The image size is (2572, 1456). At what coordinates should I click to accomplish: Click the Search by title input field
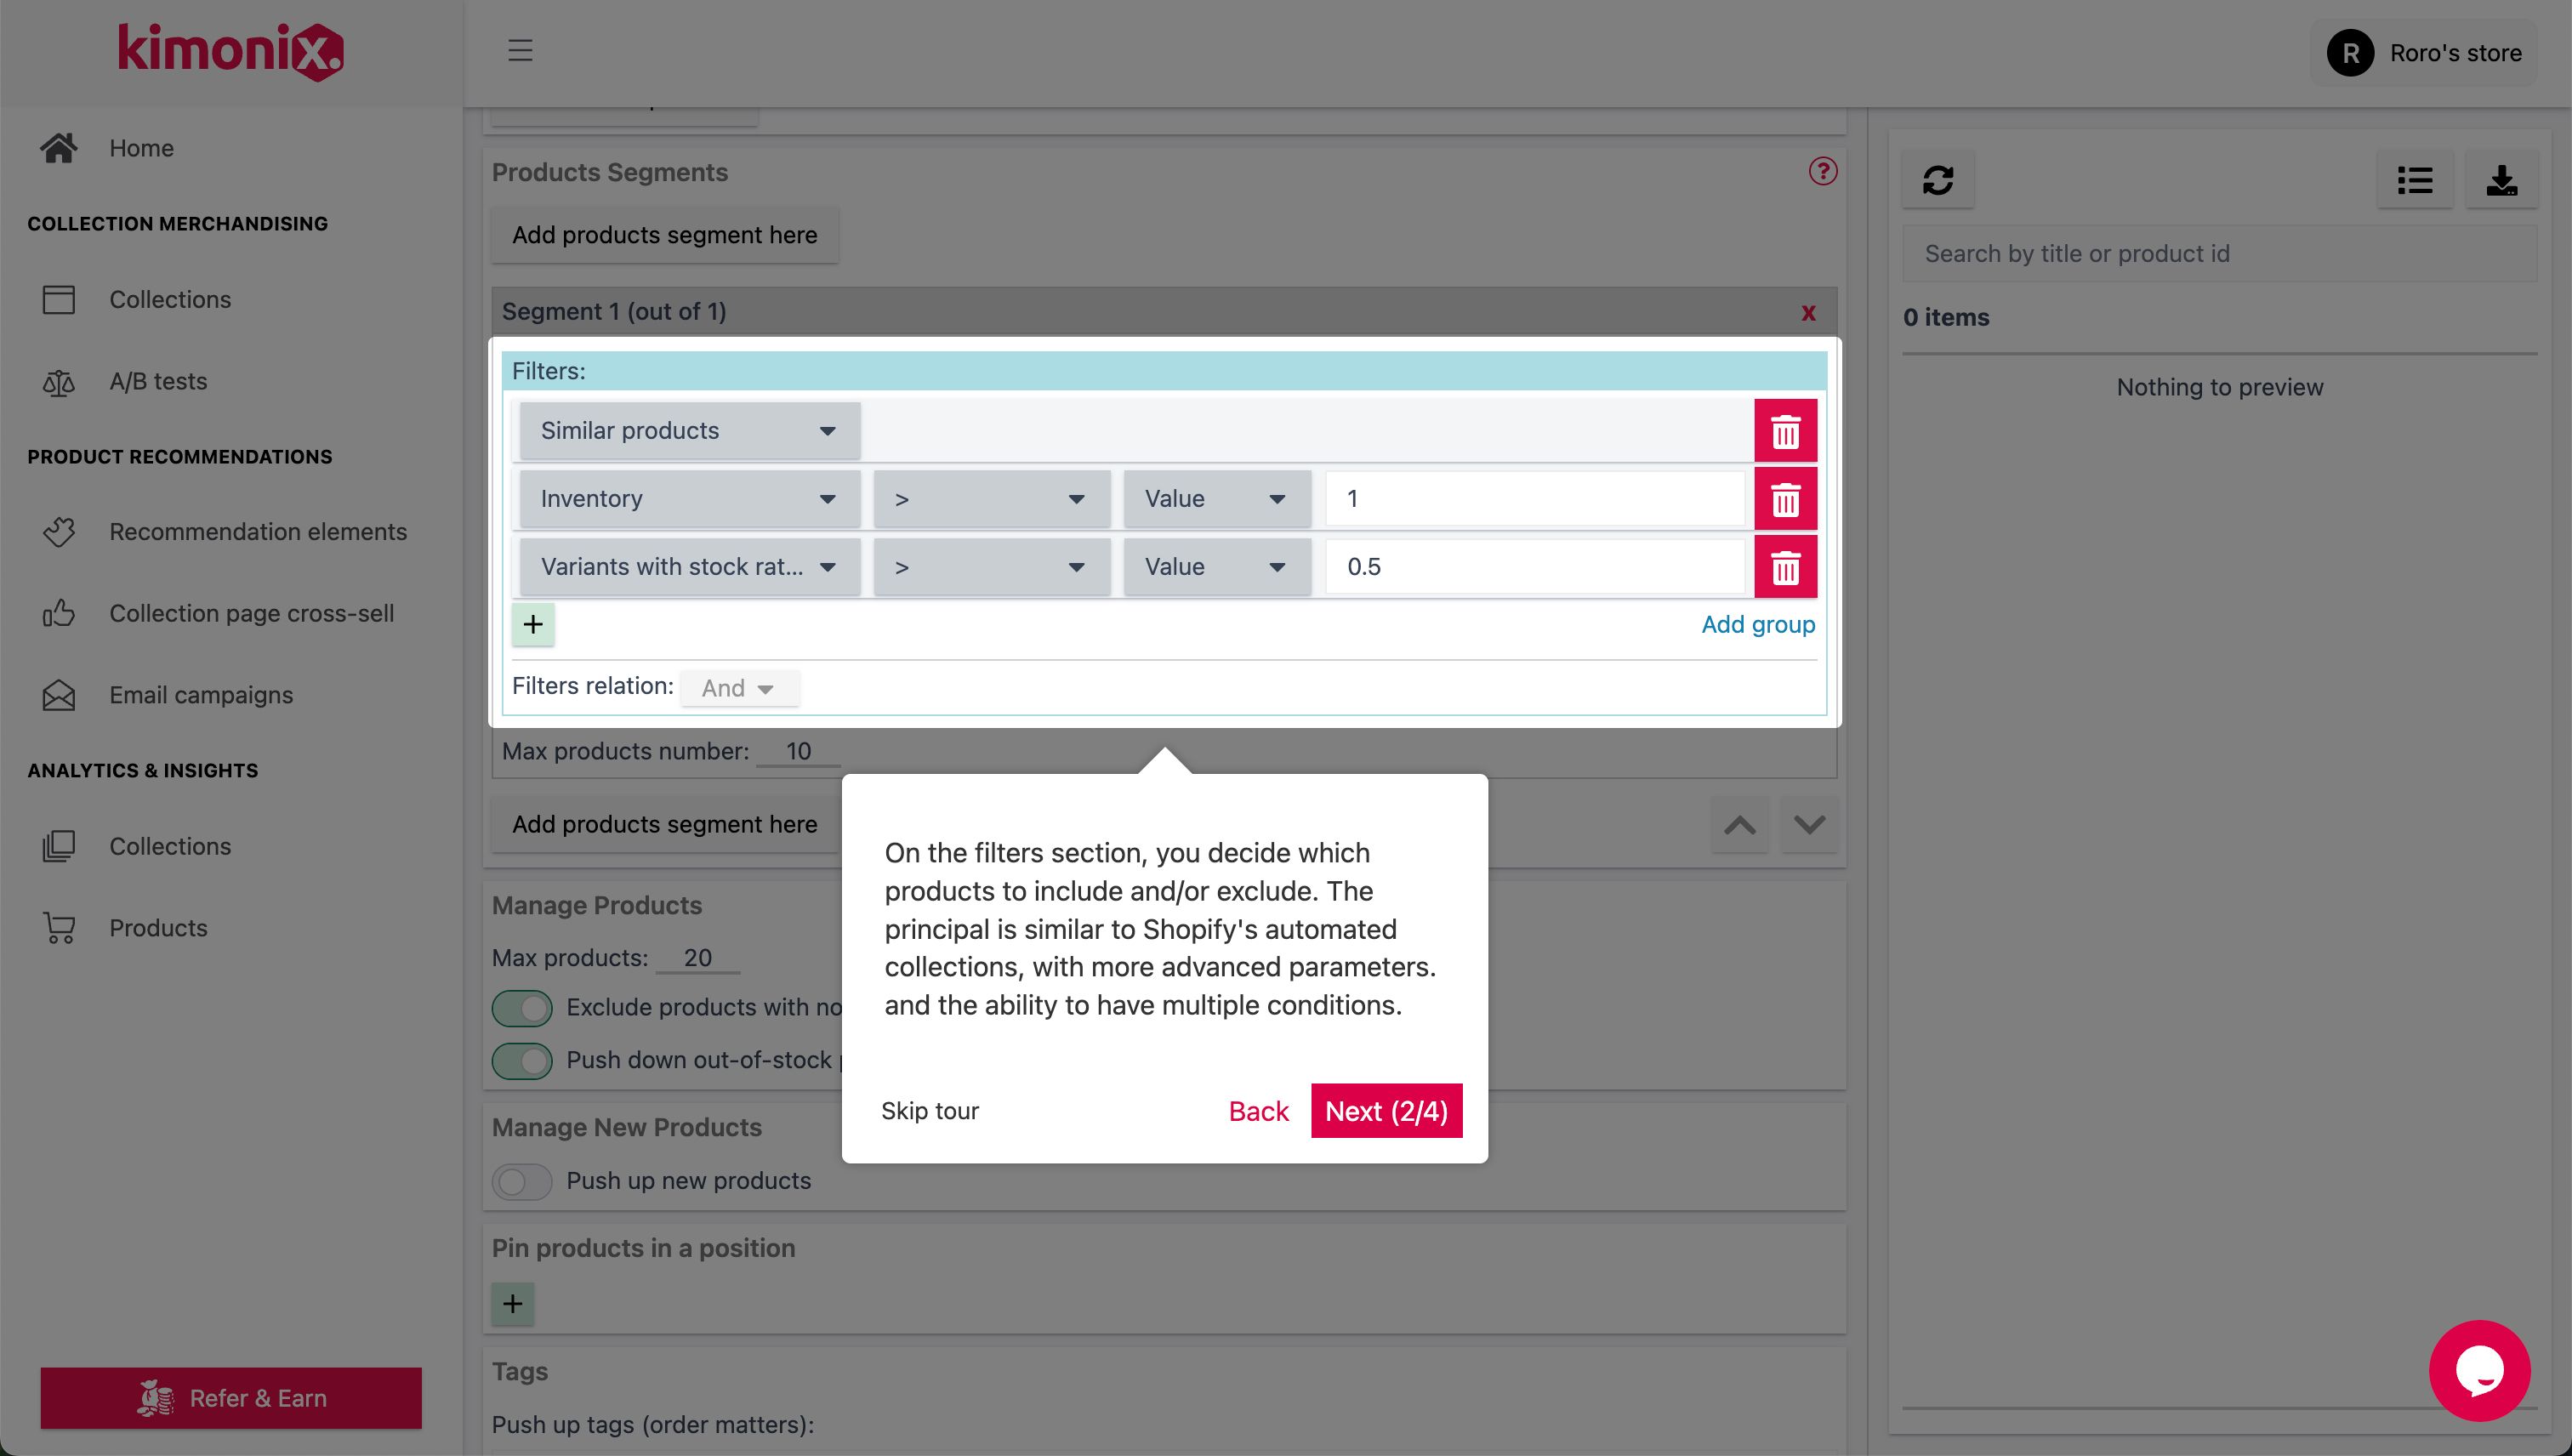point(2218,254)
